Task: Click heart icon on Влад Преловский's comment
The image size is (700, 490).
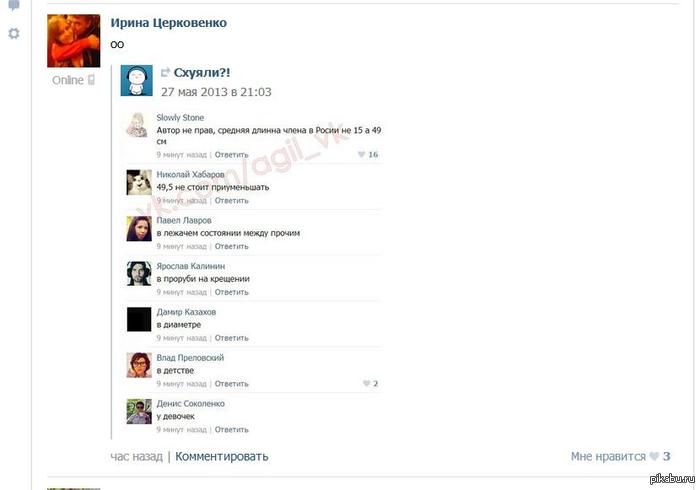Action: (366, 383)
